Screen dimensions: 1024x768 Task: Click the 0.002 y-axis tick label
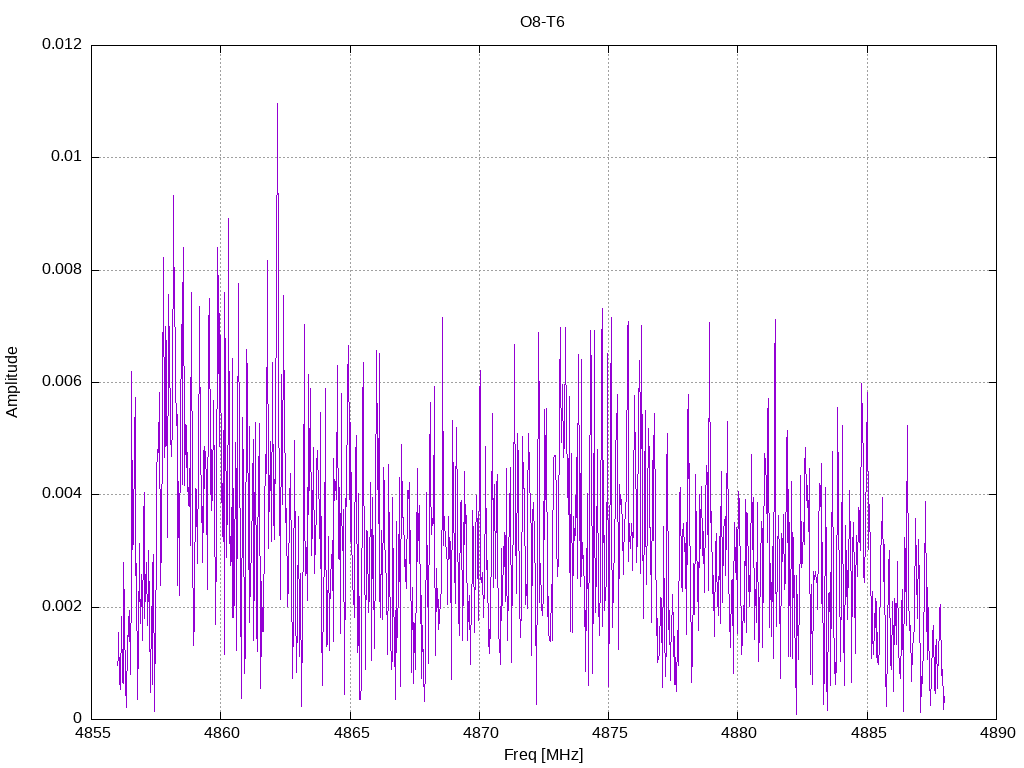click(x=62, y=607)
